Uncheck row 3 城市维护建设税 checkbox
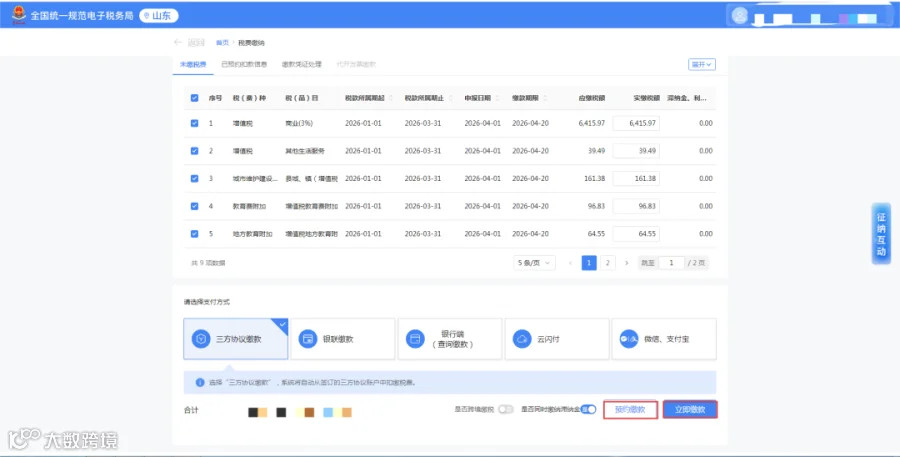Viewport: 900px width, 457px height. (x=195, y=179)
